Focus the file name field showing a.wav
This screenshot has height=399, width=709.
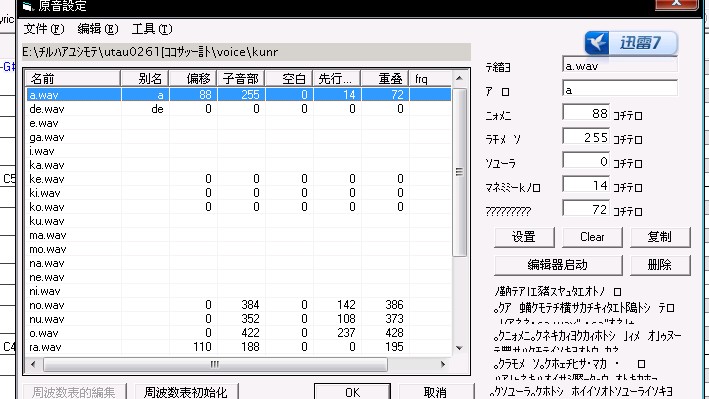[620, 66]
